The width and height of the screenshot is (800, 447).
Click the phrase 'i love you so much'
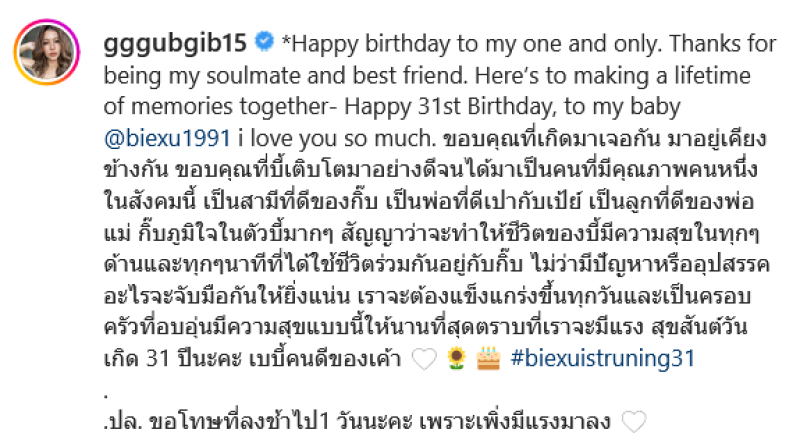pos(335,138)
